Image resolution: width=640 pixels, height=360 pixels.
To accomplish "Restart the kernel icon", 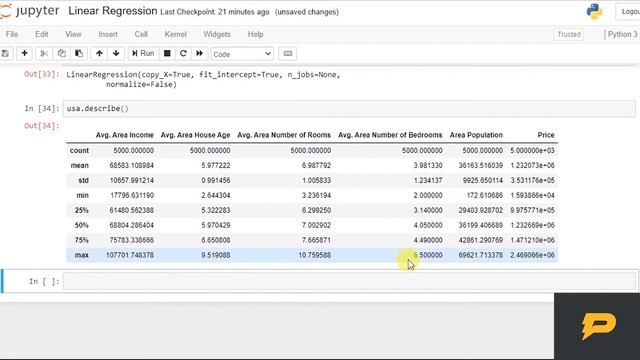I will [x=183, y=53].
